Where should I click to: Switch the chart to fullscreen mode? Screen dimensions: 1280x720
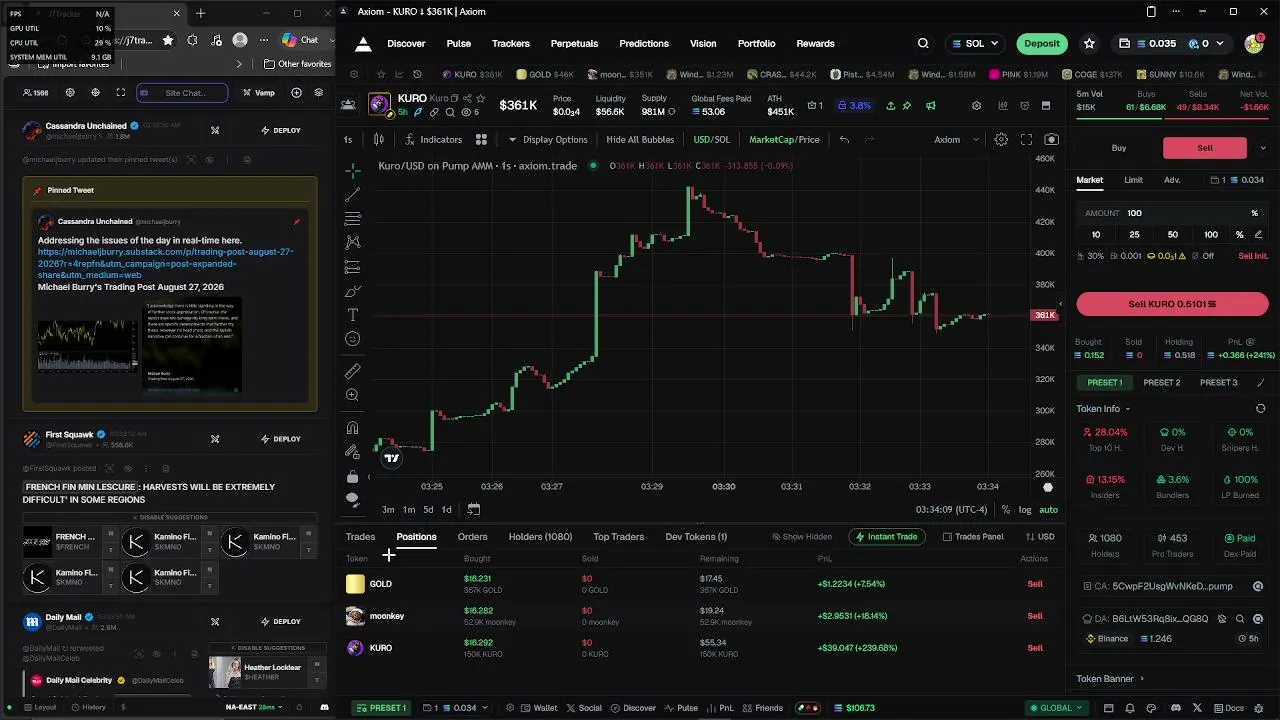[x=1026, y=140]
